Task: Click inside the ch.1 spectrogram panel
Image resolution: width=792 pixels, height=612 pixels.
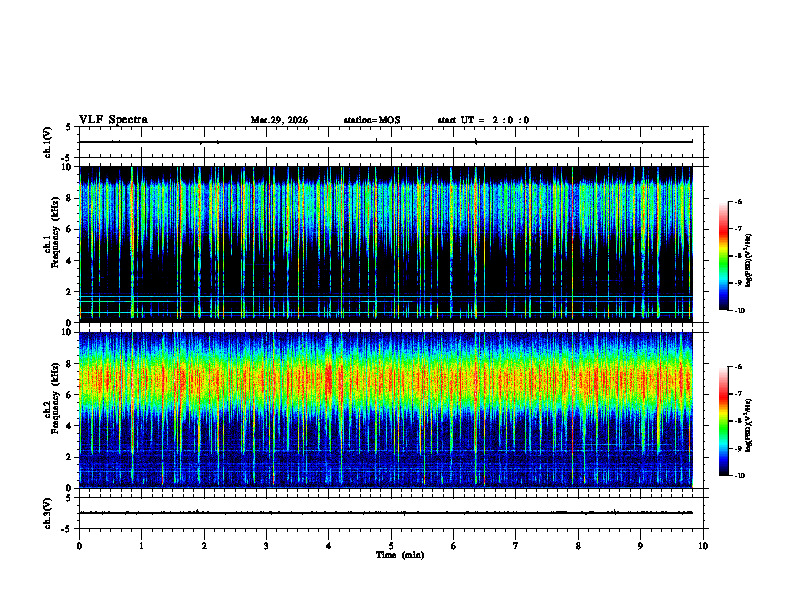Action: [x=385, y=244]
